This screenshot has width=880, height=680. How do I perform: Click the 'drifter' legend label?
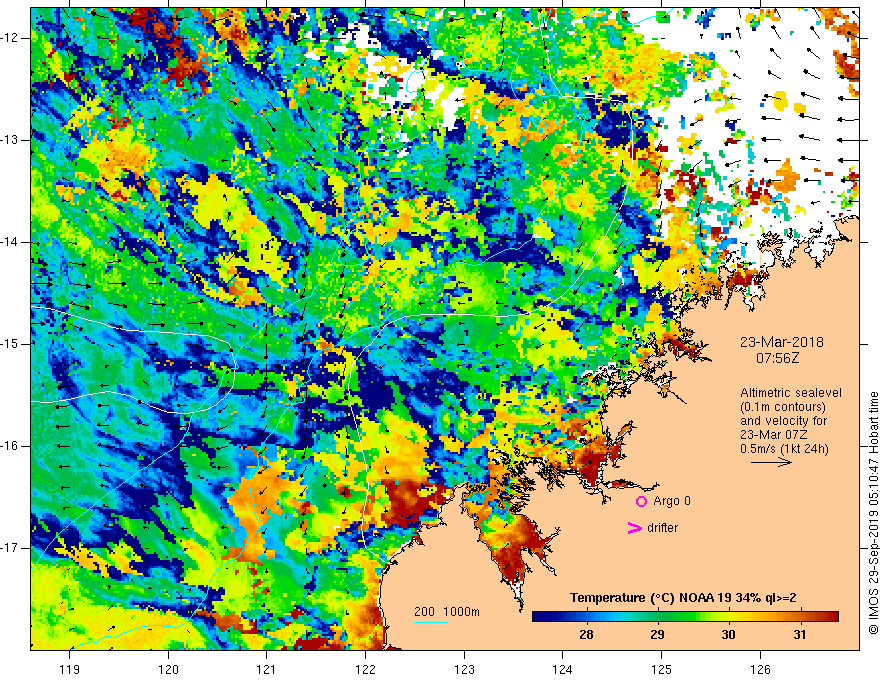pos(662,528)
